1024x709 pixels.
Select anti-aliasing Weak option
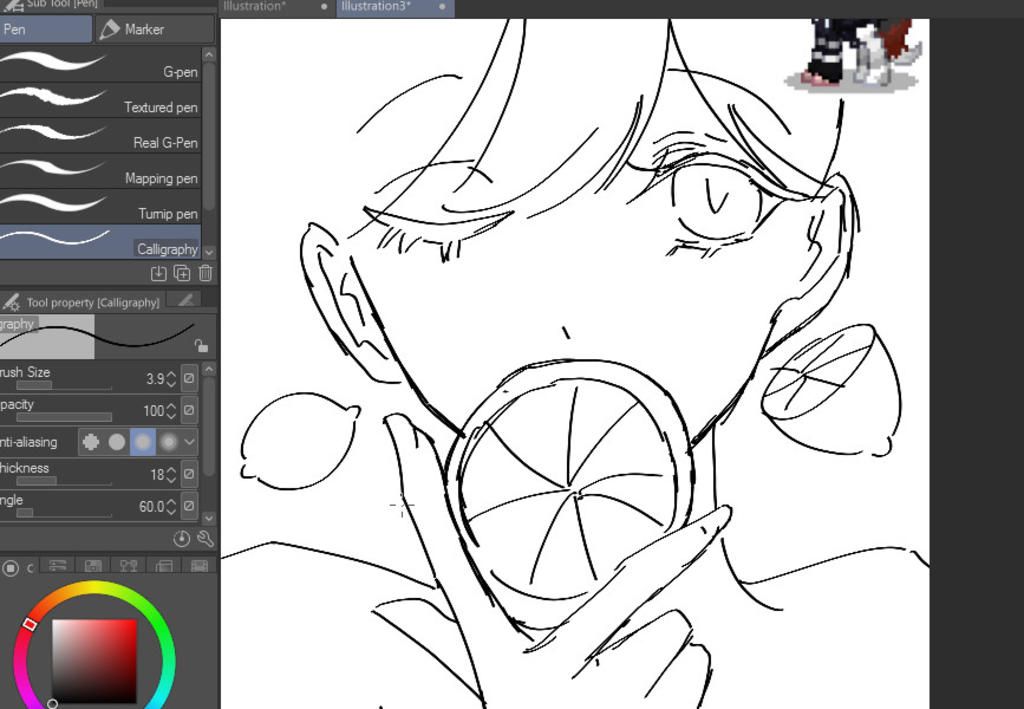[117, 442]
